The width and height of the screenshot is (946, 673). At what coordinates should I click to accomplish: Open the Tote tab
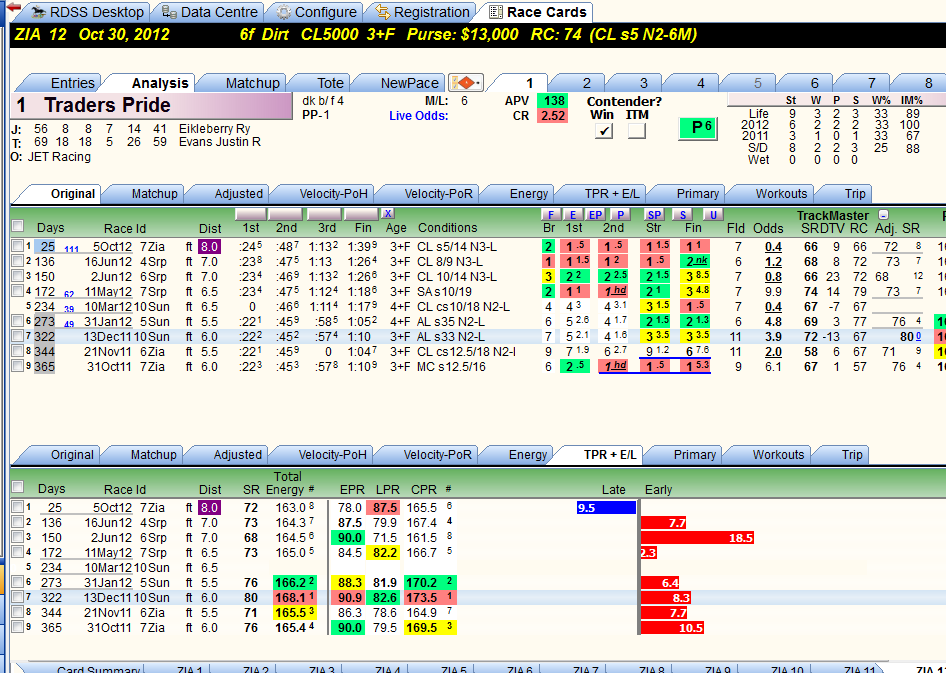pyautogui.click(x=330, y=83)
